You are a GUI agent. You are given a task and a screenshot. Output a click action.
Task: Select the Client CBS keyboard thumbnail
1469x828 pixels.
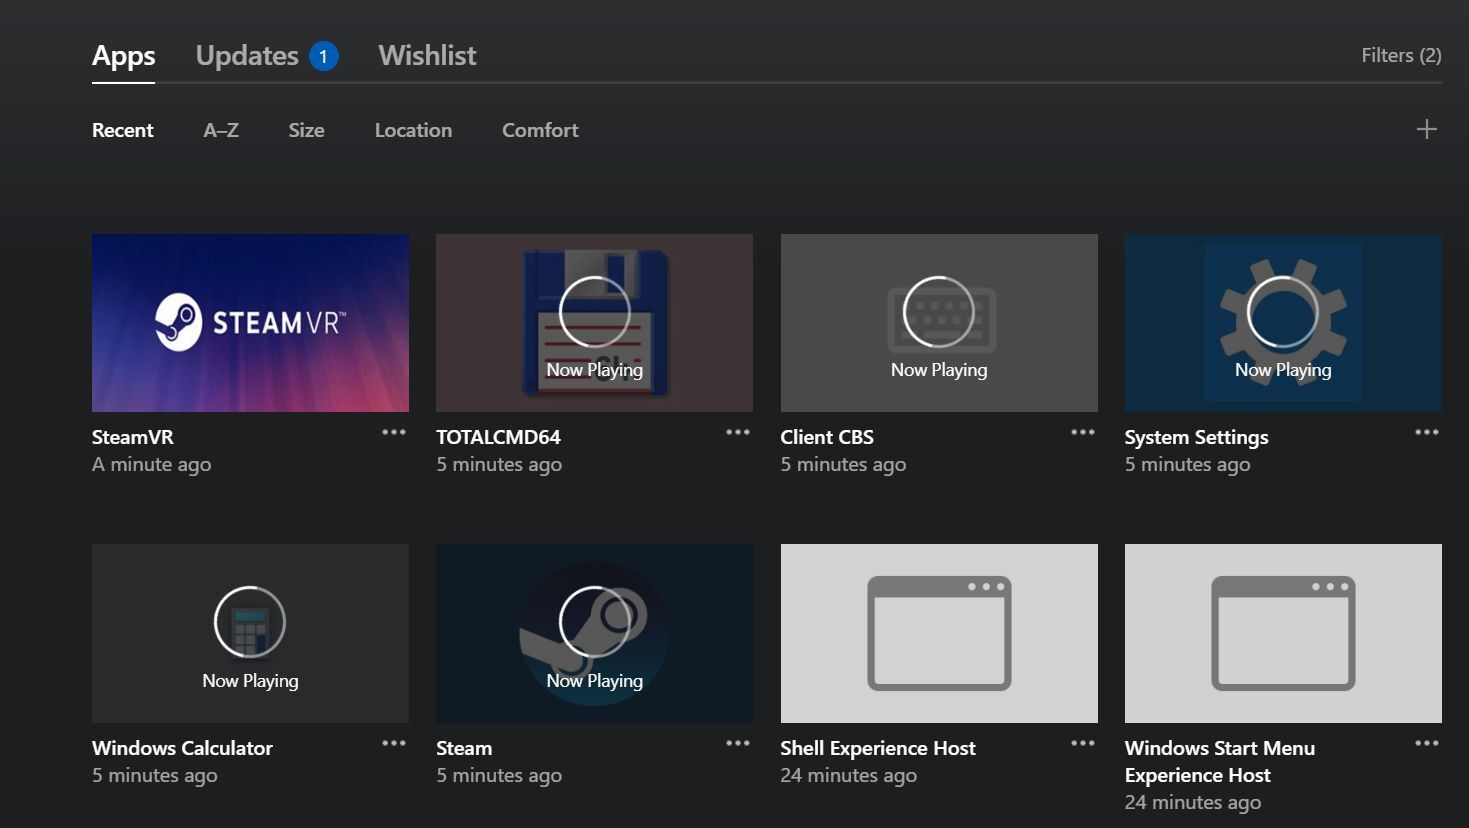click(939, 323)
